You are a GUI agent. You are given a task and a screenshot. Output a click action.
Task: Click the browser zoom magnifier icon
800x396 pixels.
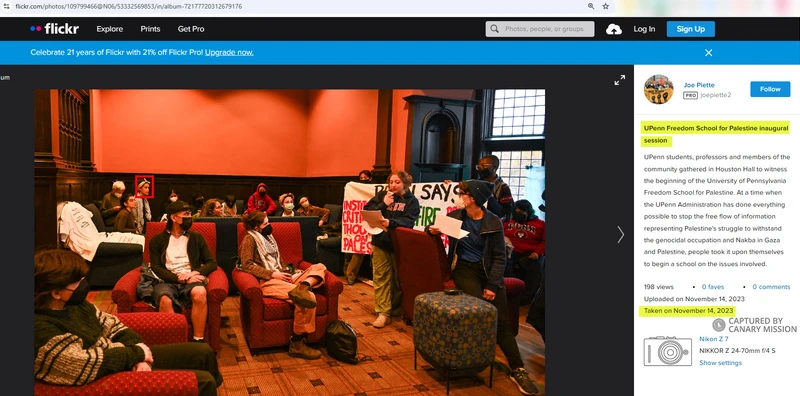click(x=591, y=6)
